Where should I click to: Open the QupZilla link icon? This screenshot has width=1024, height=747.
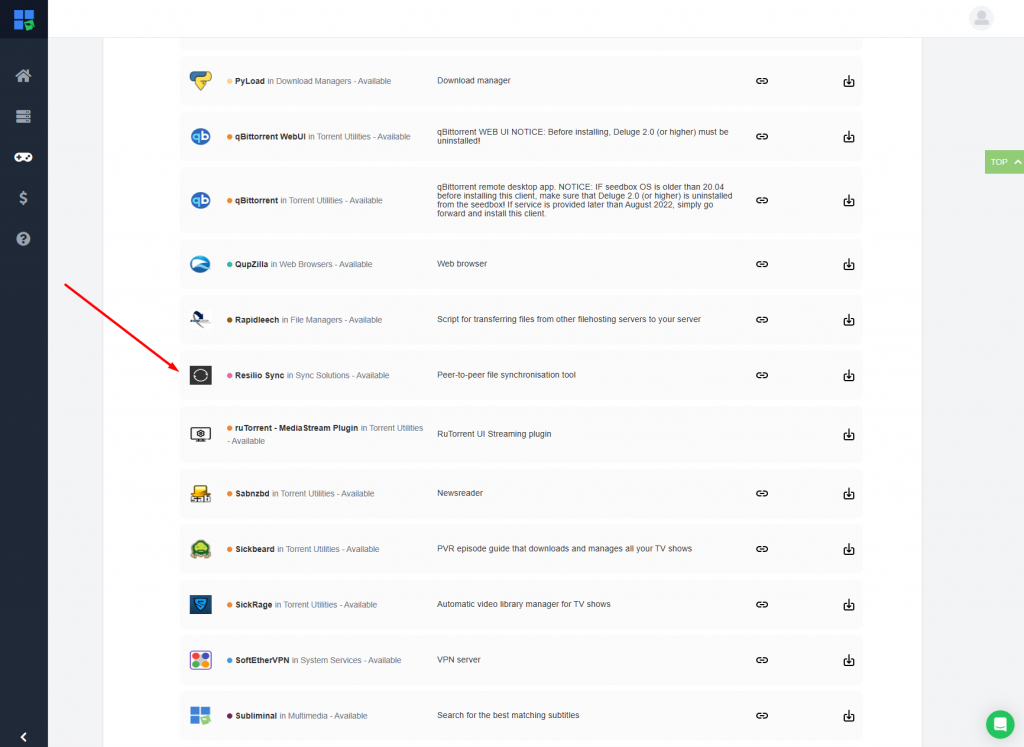(x=761, y=264)
